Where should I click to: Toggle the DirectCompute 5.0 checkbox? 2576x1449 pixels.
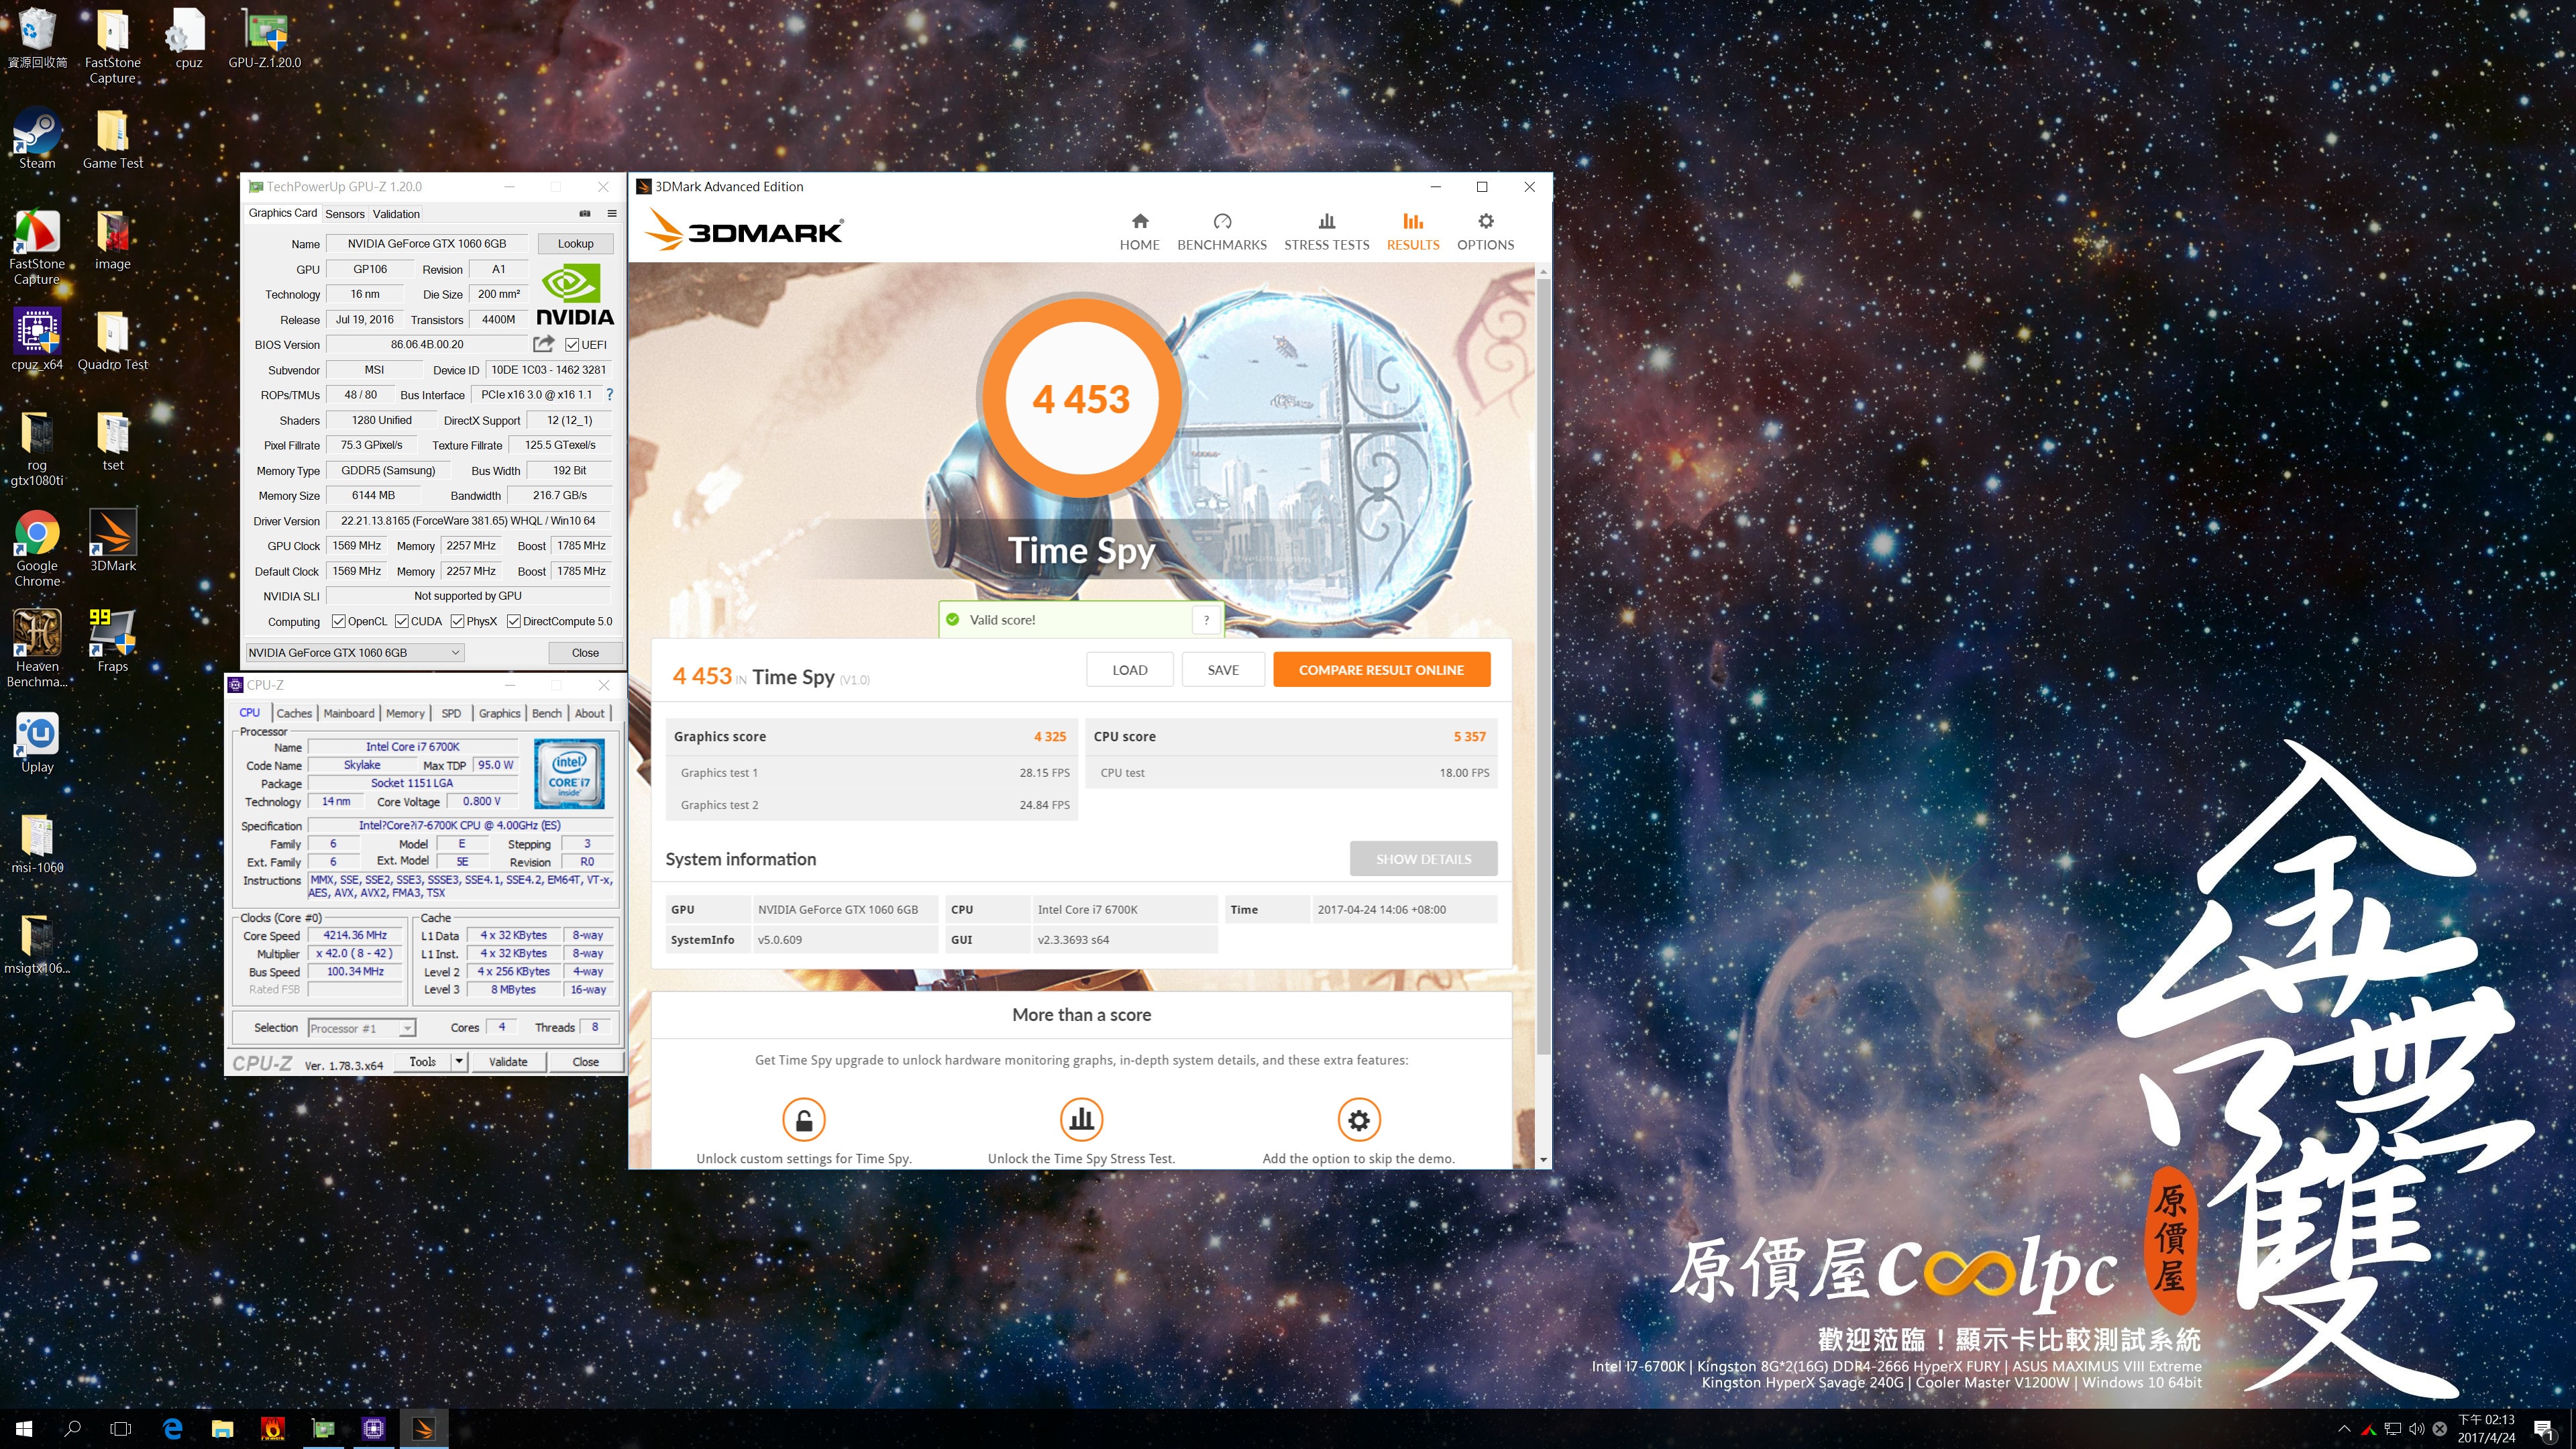tap(514, 621)
